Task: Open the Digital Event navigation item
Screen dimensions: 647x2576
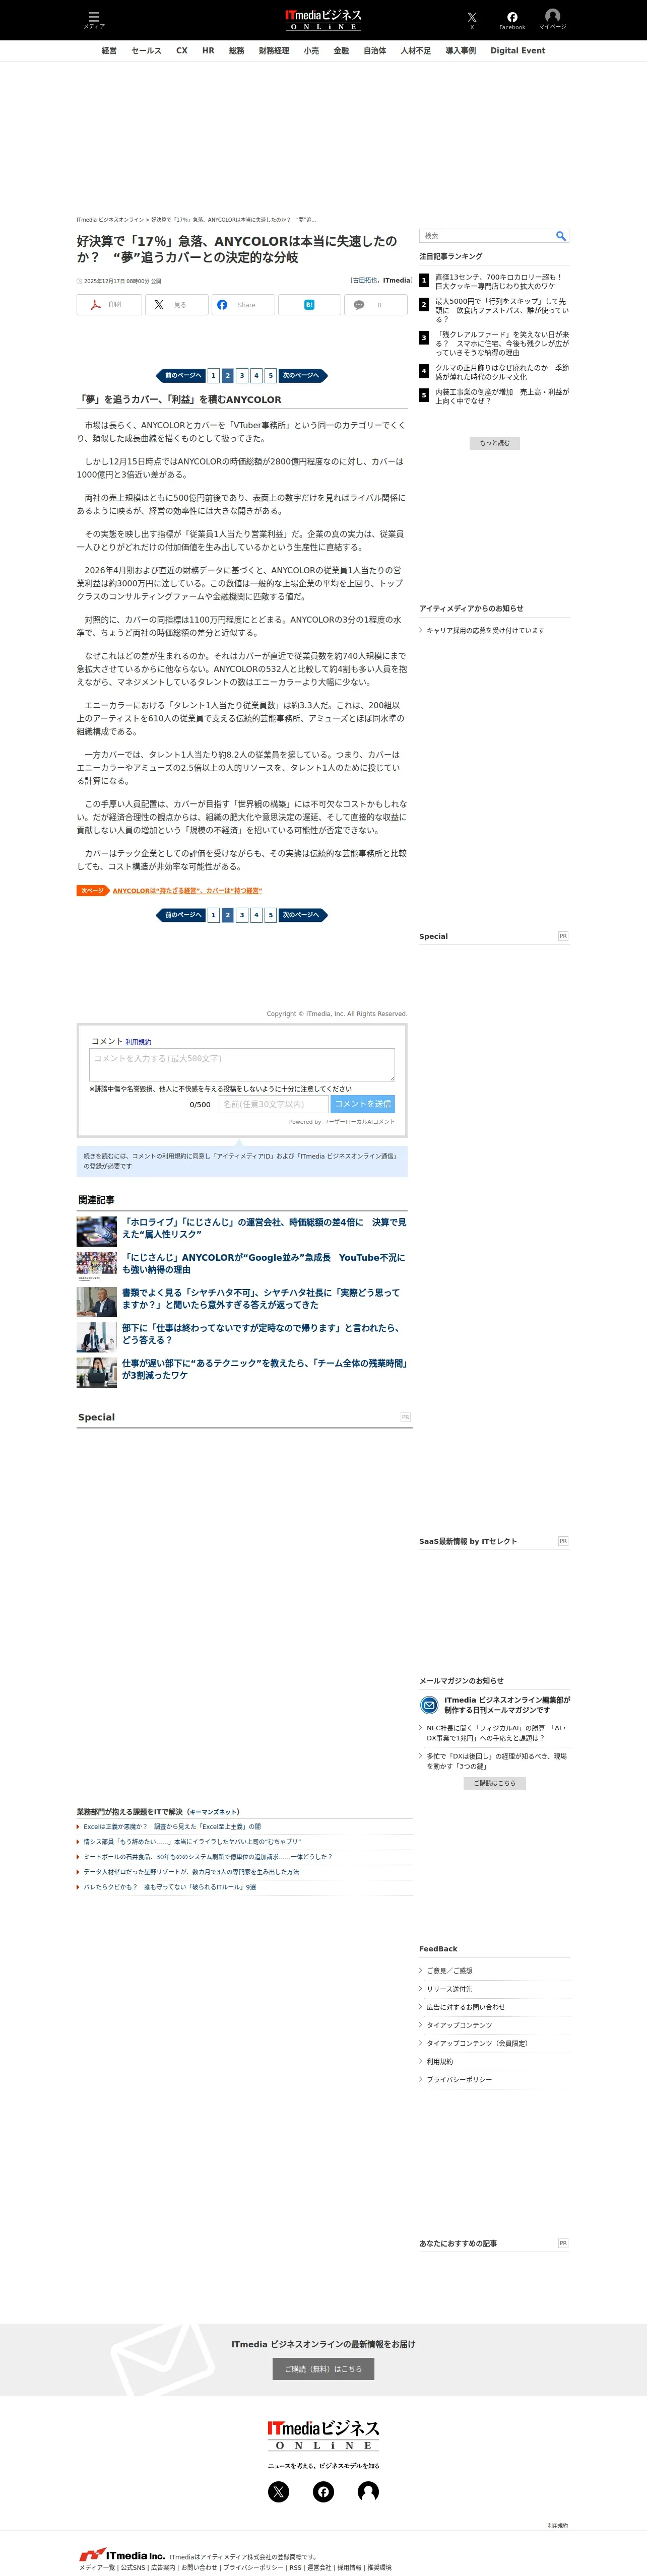Action: 518,51
